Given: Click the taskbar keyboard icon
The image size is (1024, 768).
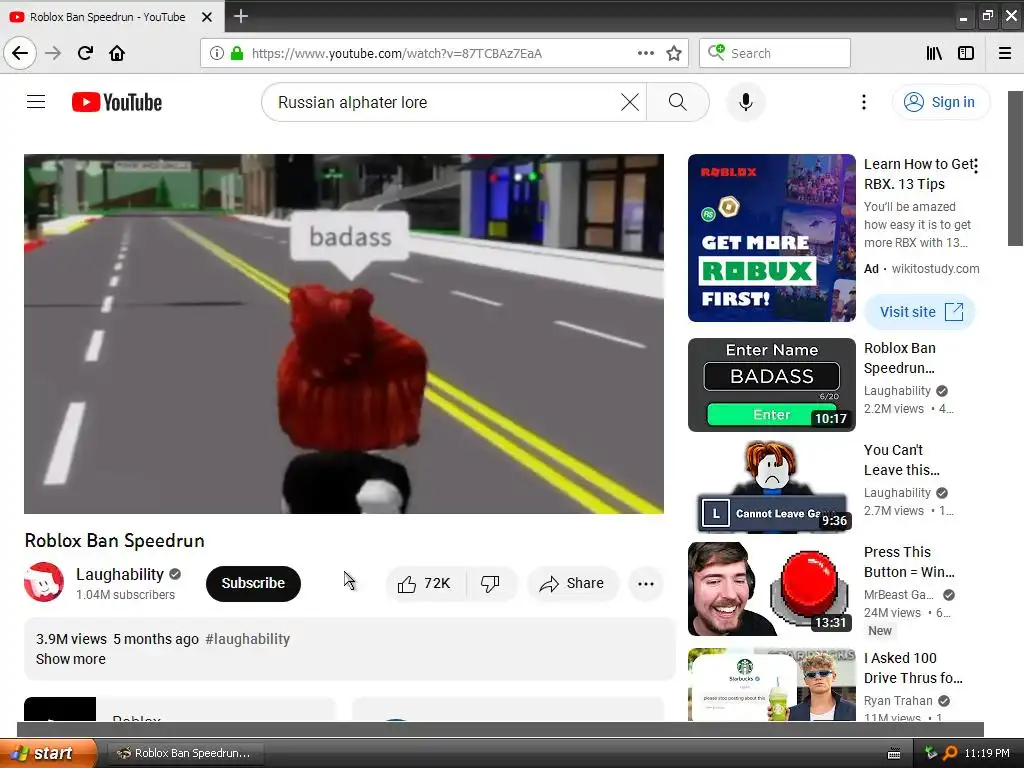Looking at the screenshot, I should tap(894, 754).
